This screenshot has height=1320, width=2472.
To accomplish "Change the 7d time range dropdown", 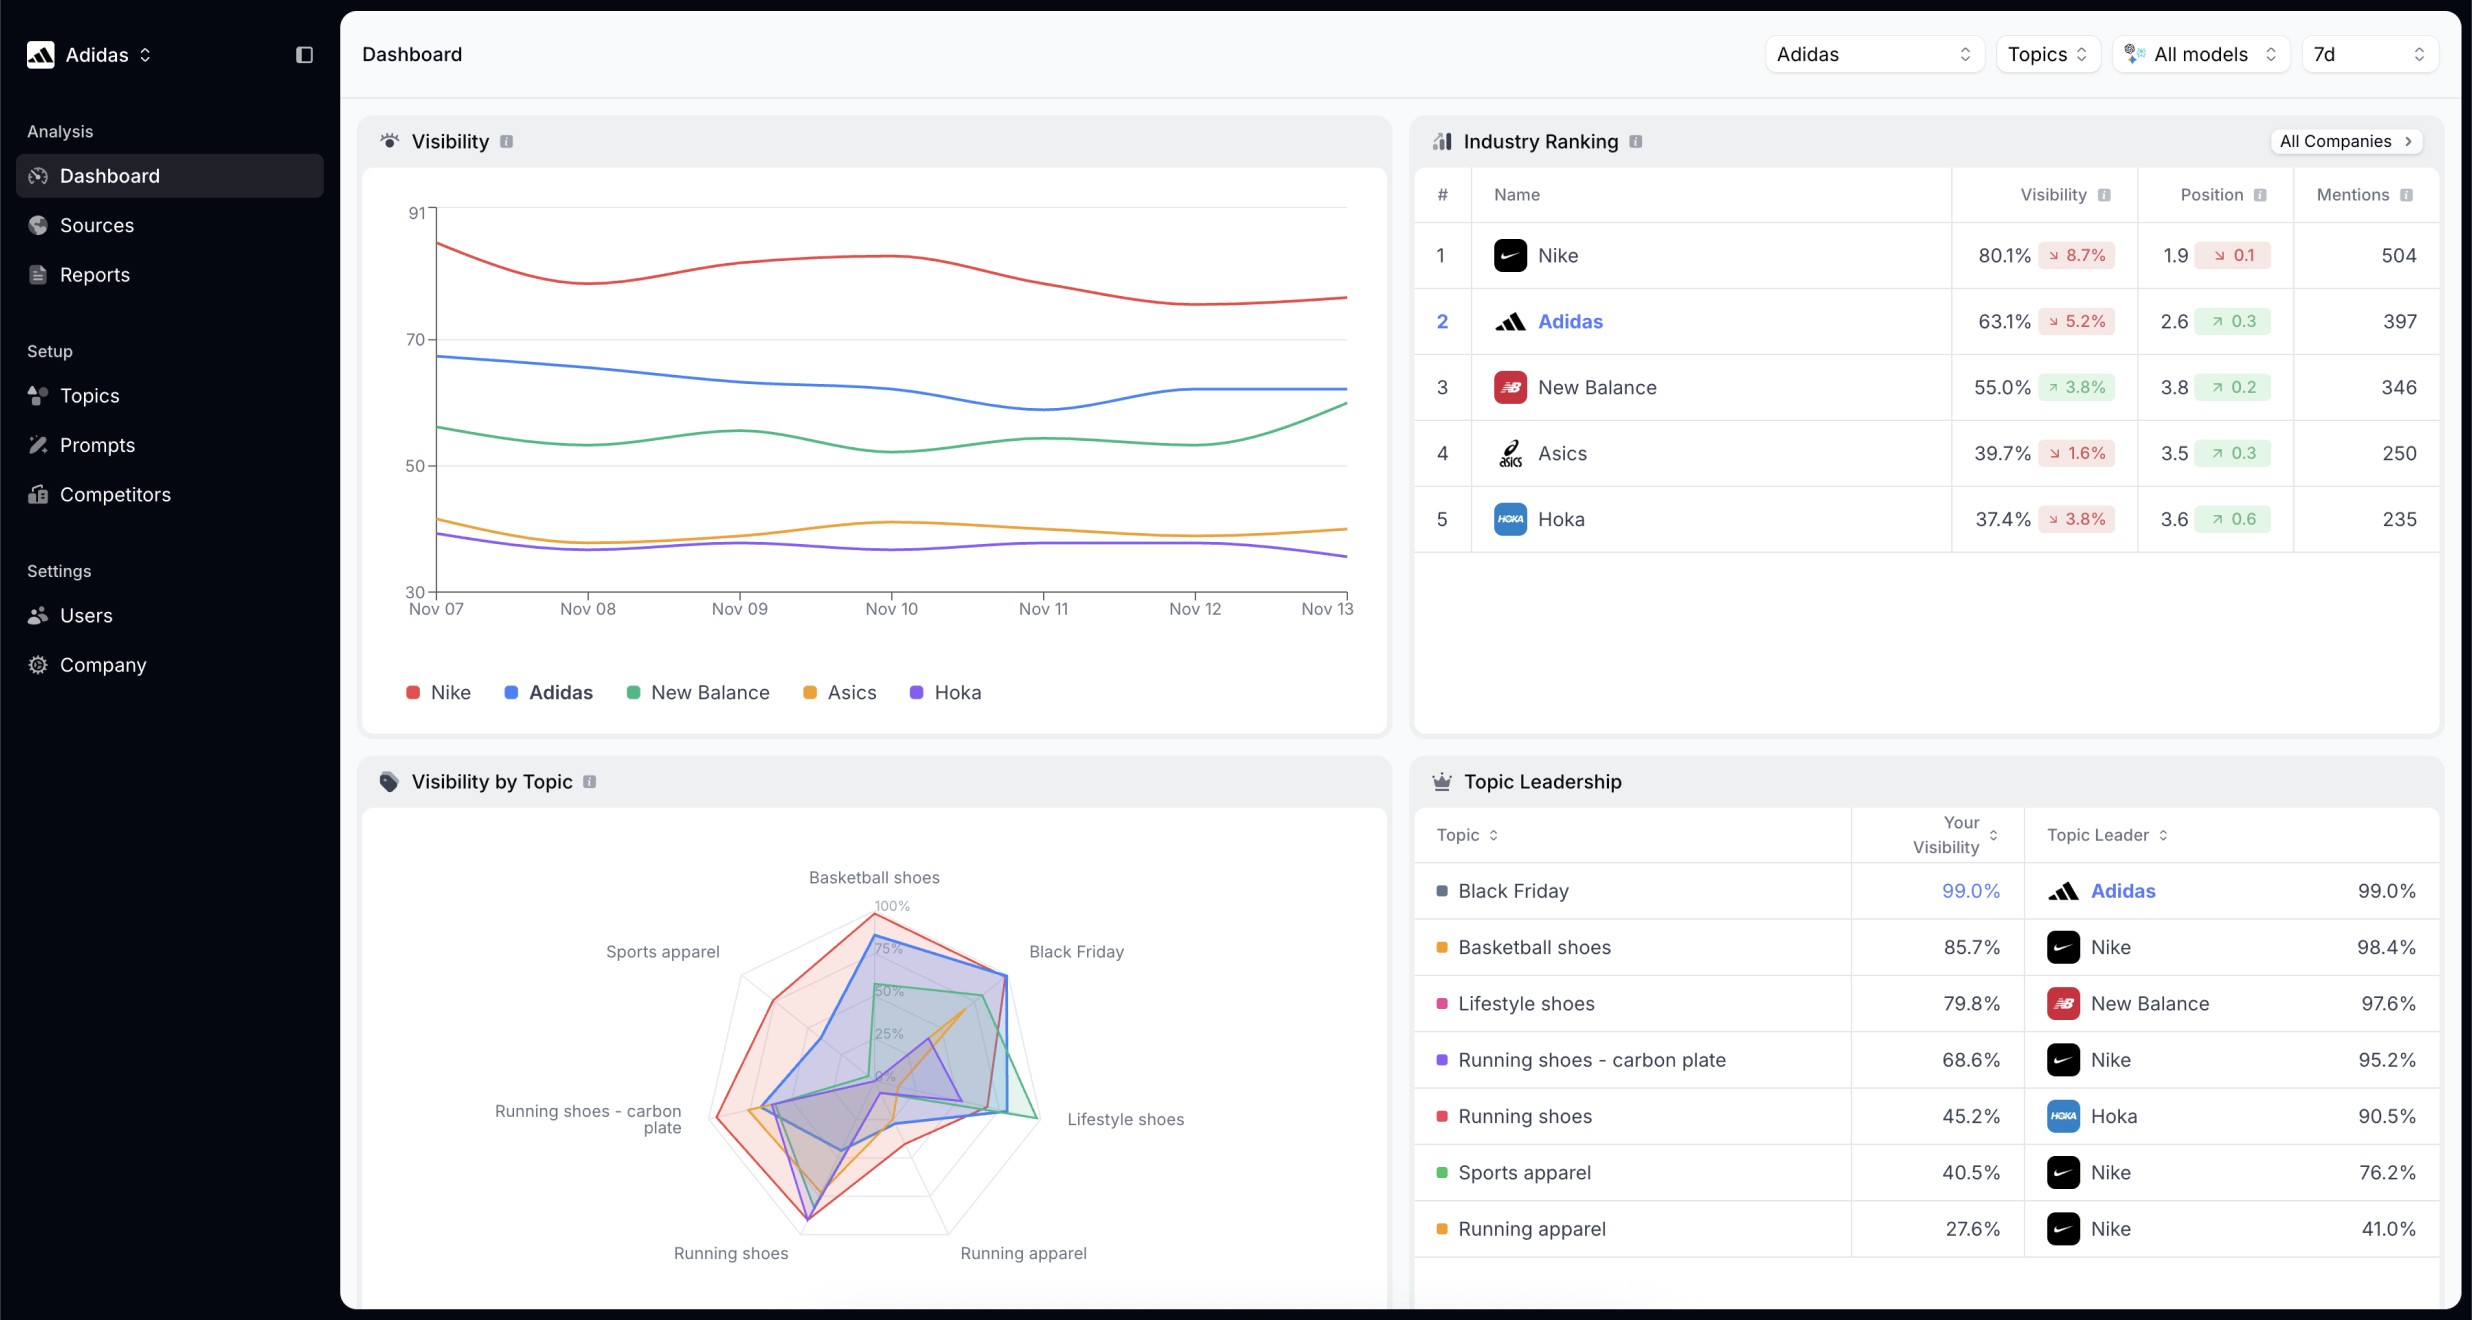I will tap(2369, 54).
